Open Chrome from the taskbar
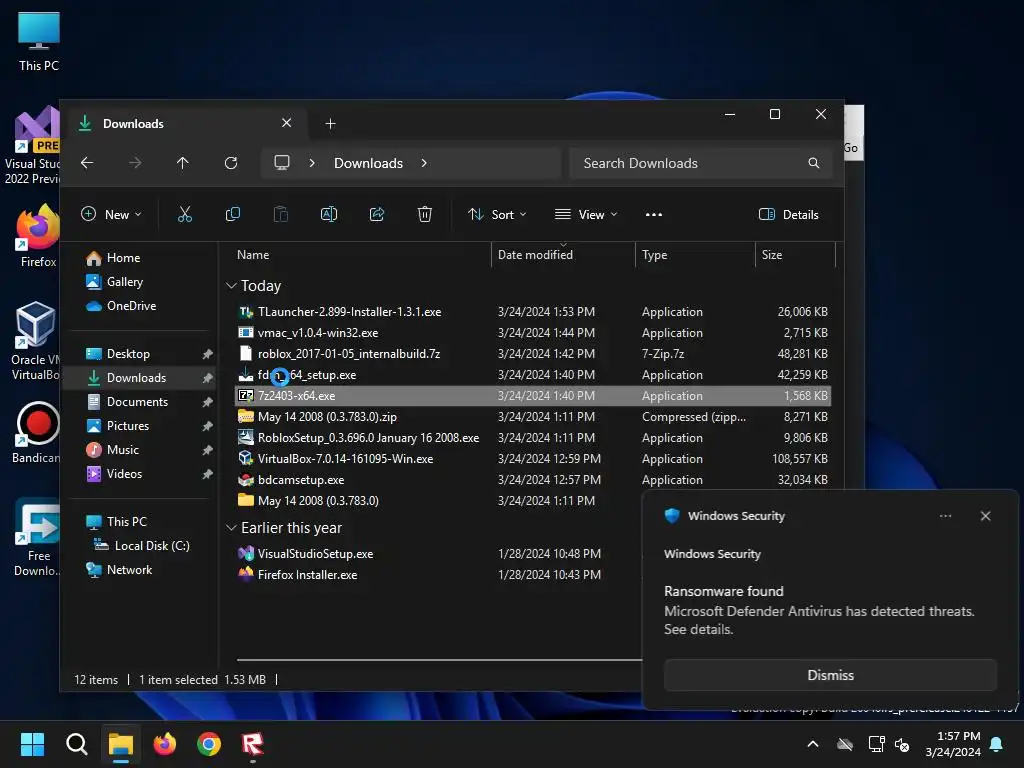This screenshot has height=768, width=1024. tap(209, 744)
